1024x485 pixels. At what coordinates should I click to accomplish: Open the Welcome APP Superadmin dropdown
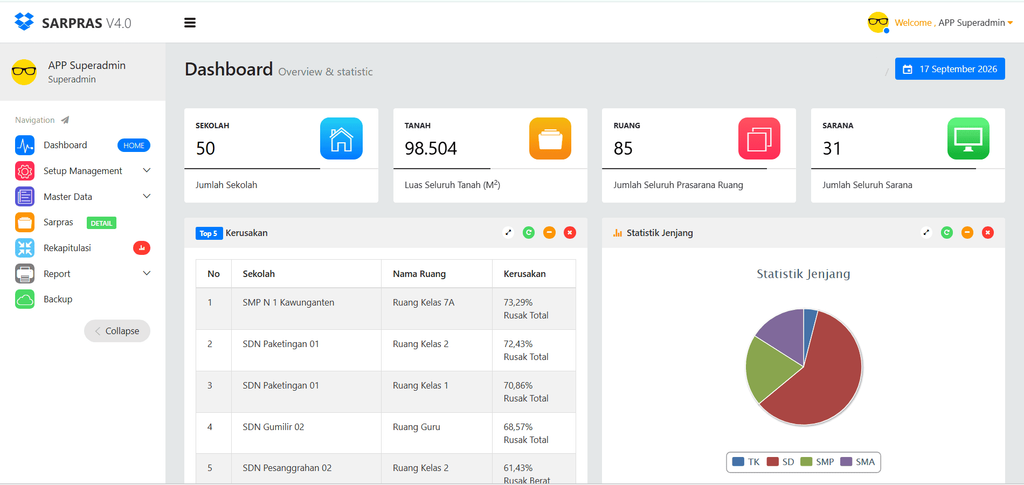coord(953,23)
